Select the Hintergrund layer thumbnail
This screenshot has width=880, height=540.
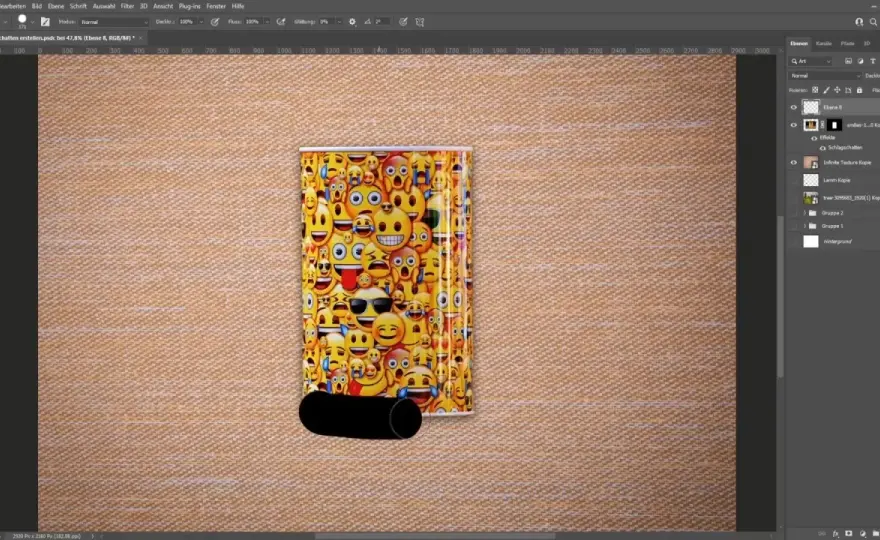(x=811, y=241)
